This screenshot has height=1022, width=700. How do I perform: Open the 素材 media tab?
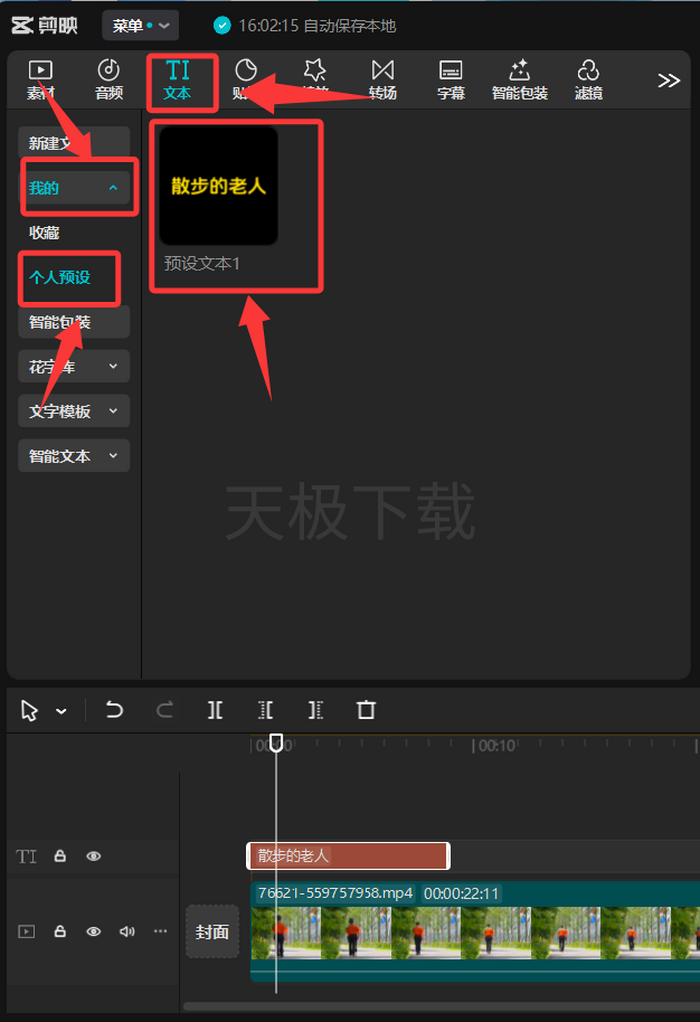click(x=40, y=80)
